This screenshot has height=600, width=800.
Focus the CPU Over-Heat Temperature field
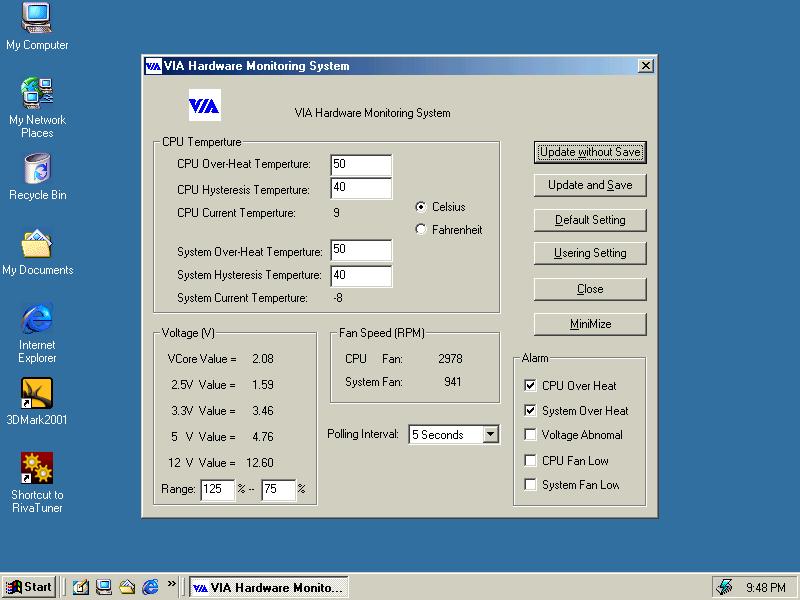click(361, 165)
